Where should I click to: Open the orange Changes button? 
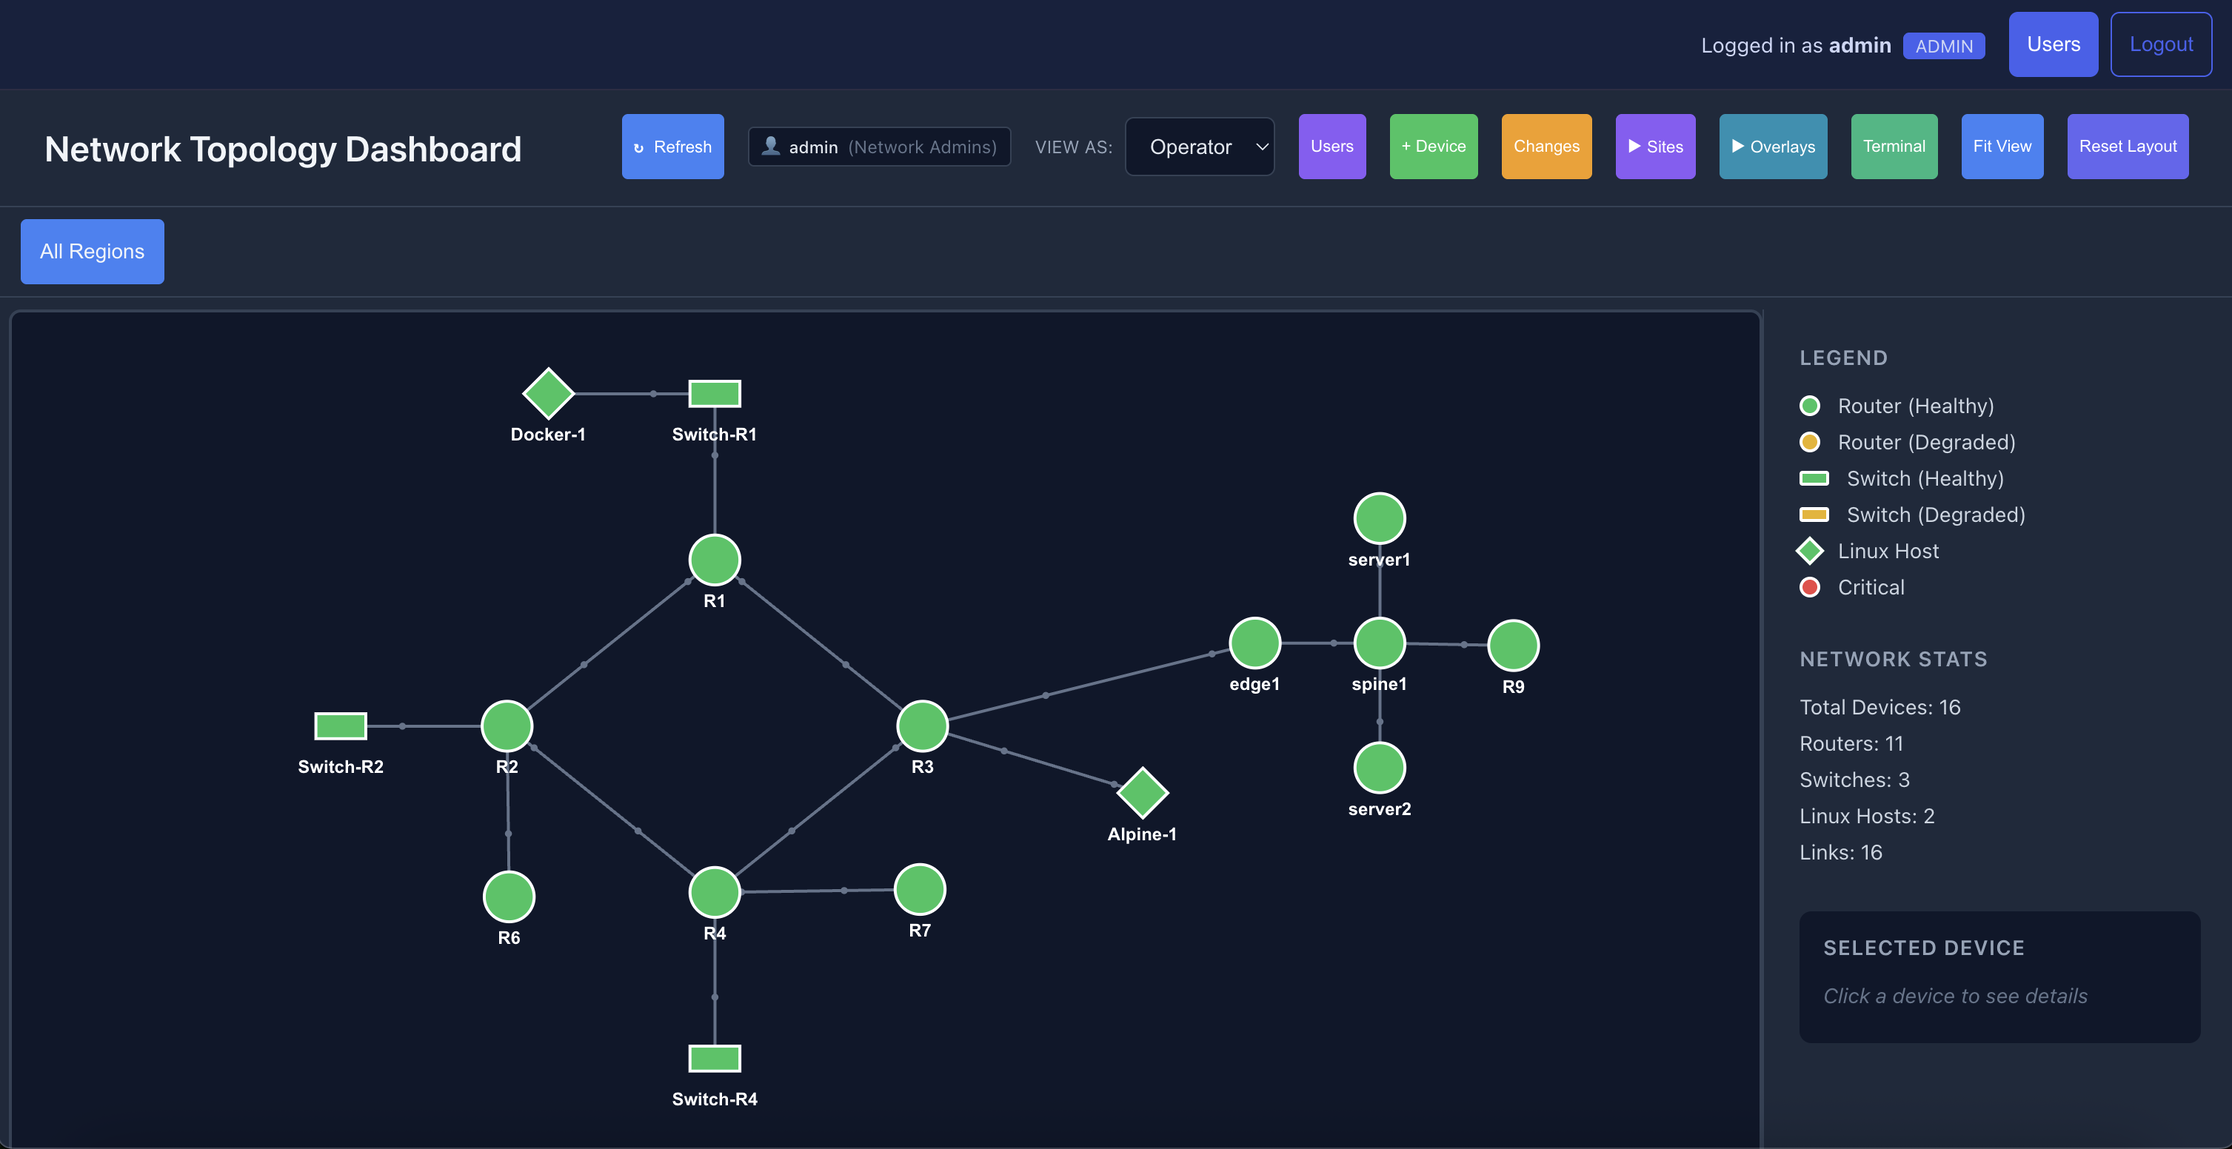click(1545, 146)
